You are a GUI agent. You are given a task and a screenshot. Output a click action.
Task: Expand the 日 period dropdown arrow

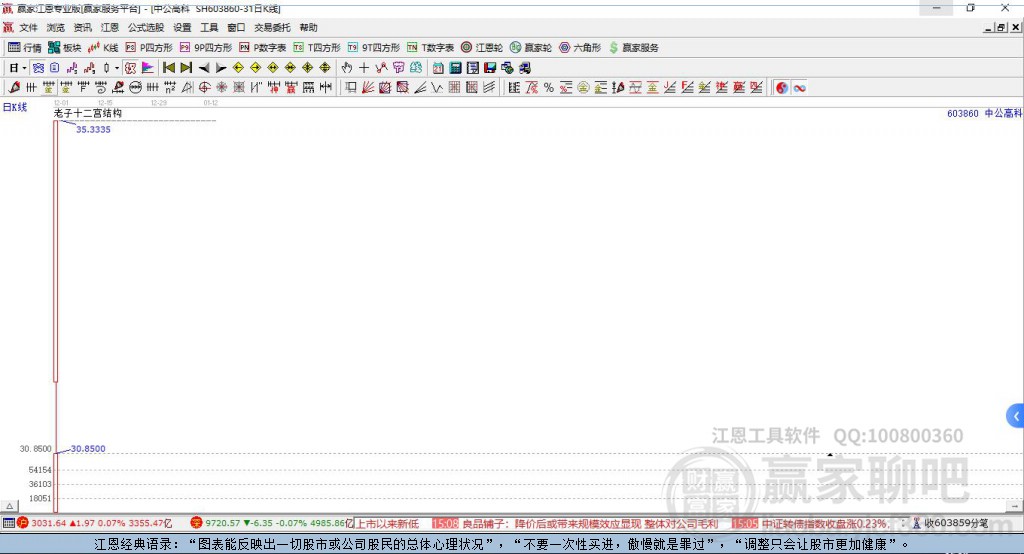coord(24,68)
